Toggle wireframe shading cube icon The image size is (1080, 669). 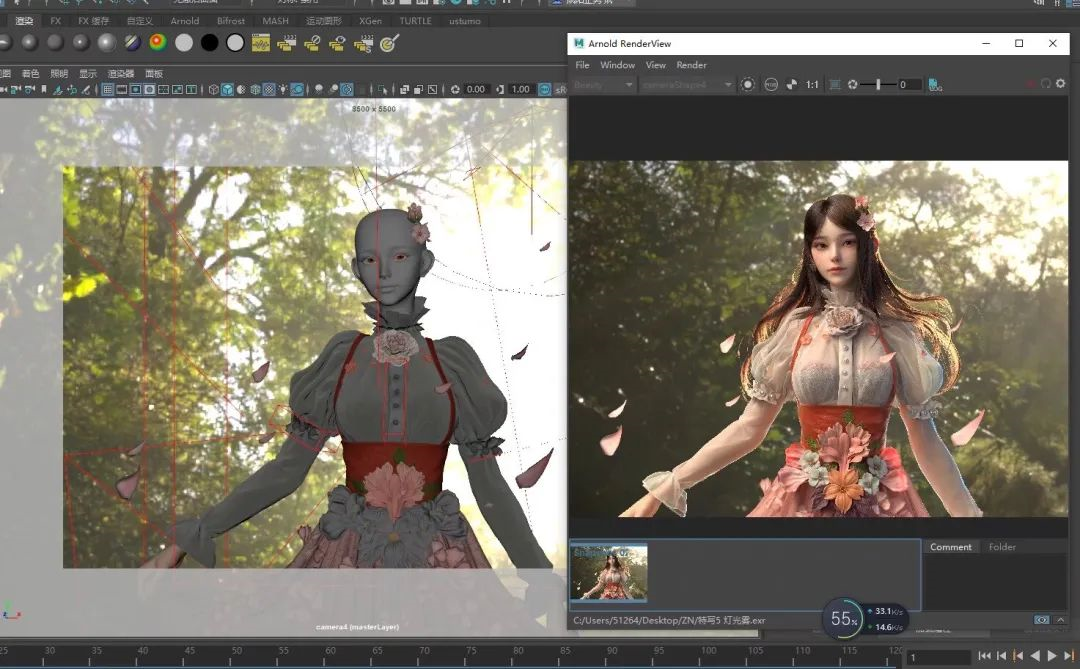(214, 90)
